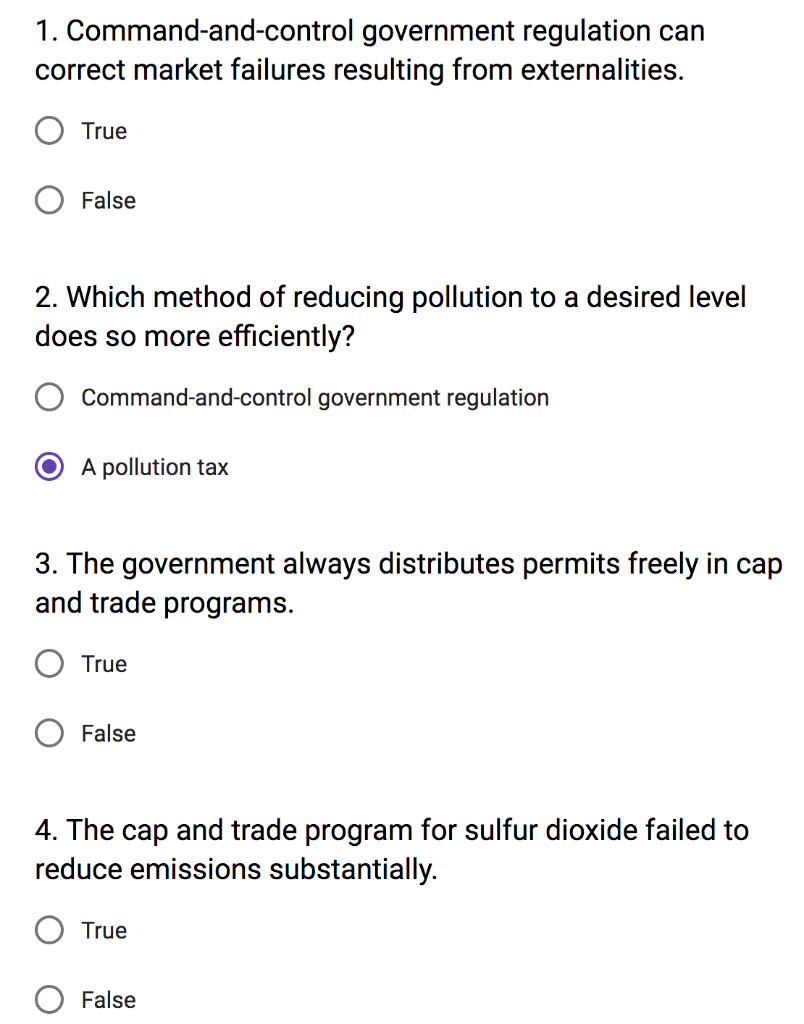Click the Command-and-control regulation label text

(x=315, y=397)
